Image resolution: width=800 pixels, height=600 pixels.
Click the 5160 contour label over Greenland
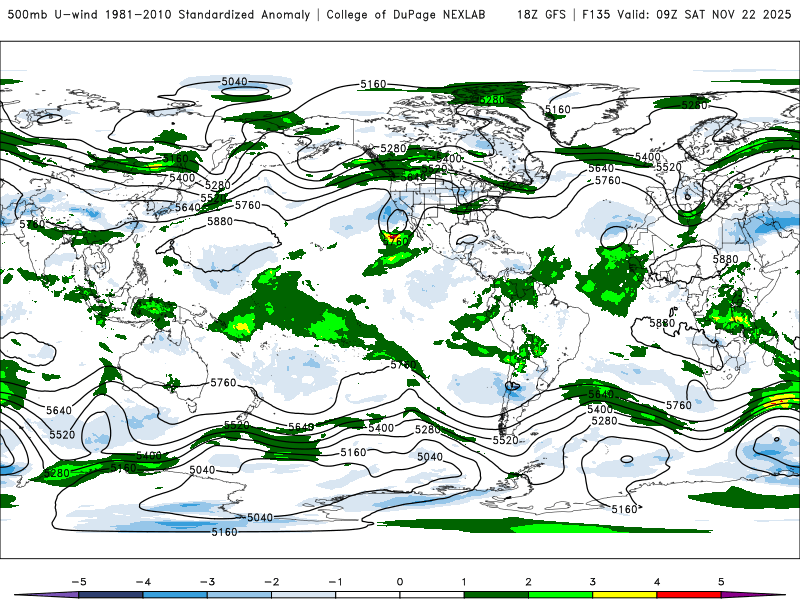point(558,109)
